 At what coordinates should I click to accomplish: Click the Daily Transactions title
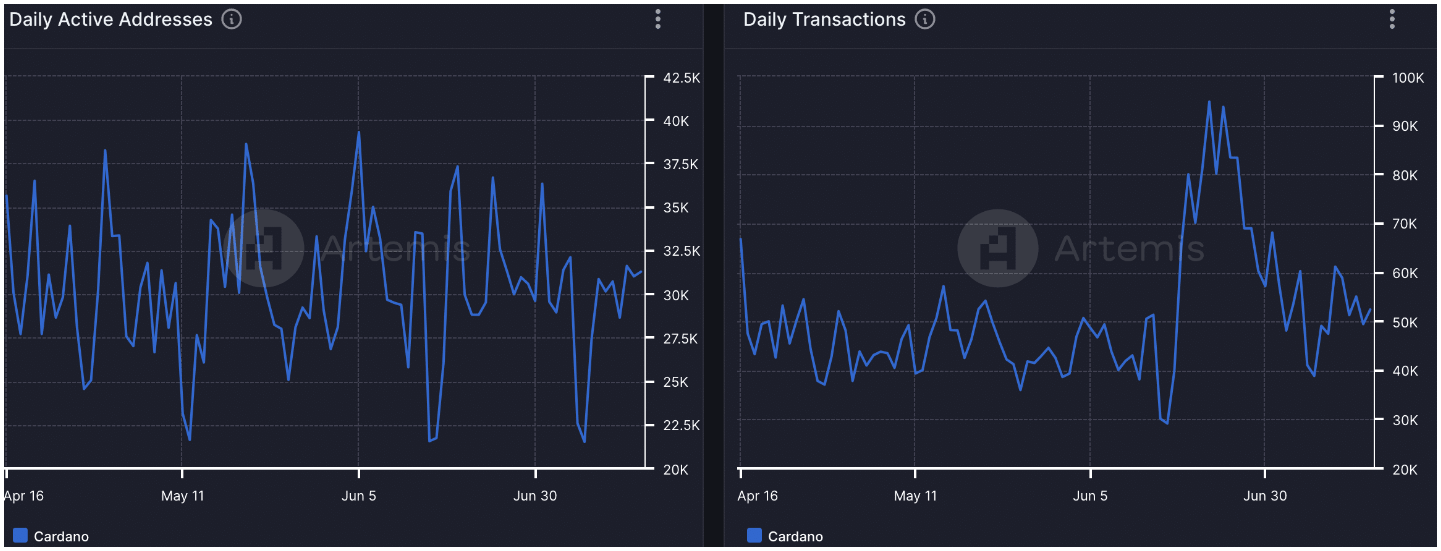825,19
